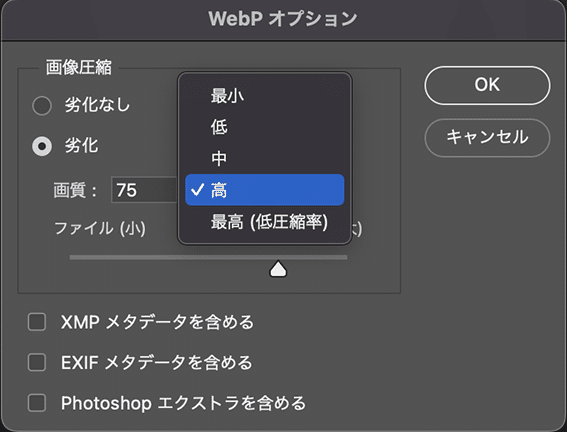Choose 最高 (低圧縮率) preset

point(265,222)
